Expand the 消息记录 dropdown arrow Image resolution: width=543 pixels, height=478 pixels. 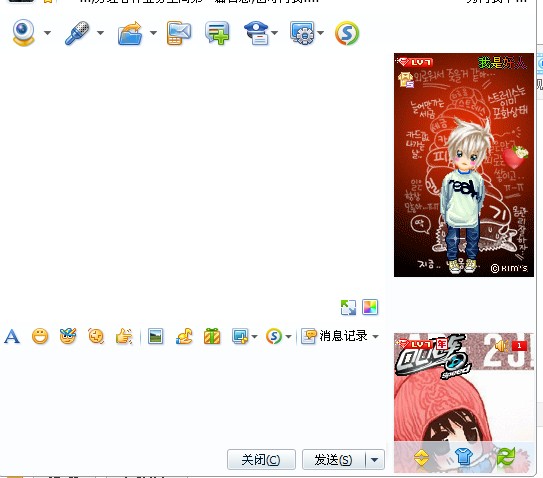coord(375,336)
